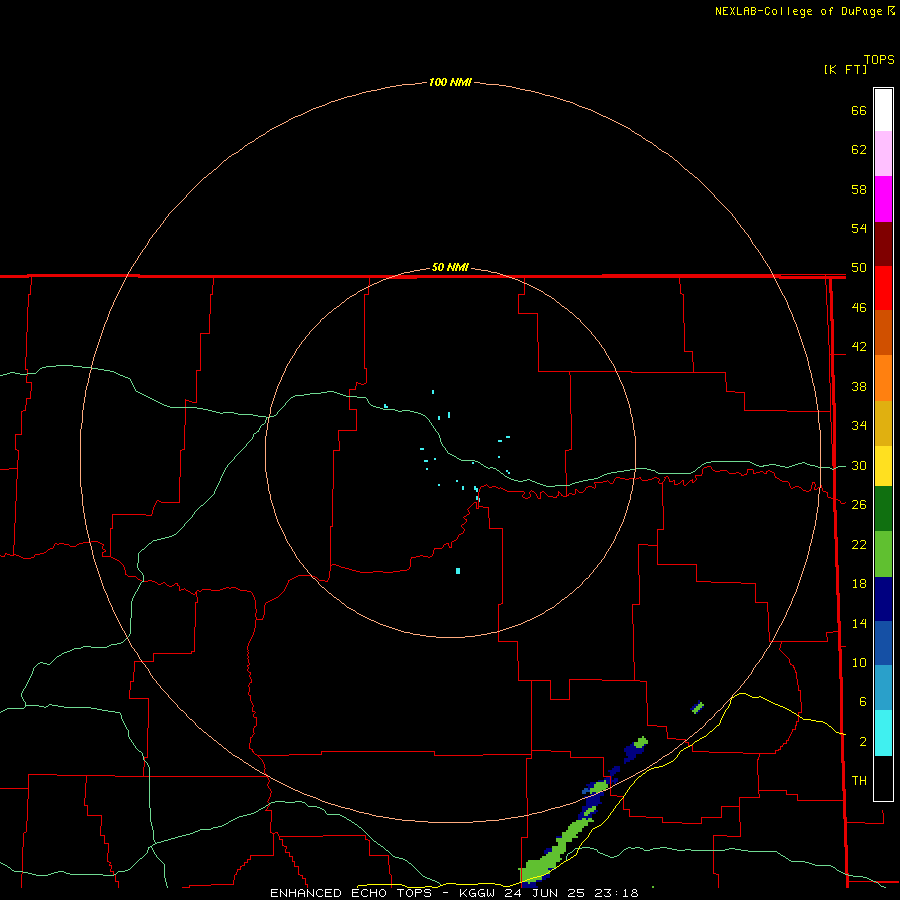This screenshot has height=900, width=900.
Task: Click the light green legend swatch
Action: (883, 554)
